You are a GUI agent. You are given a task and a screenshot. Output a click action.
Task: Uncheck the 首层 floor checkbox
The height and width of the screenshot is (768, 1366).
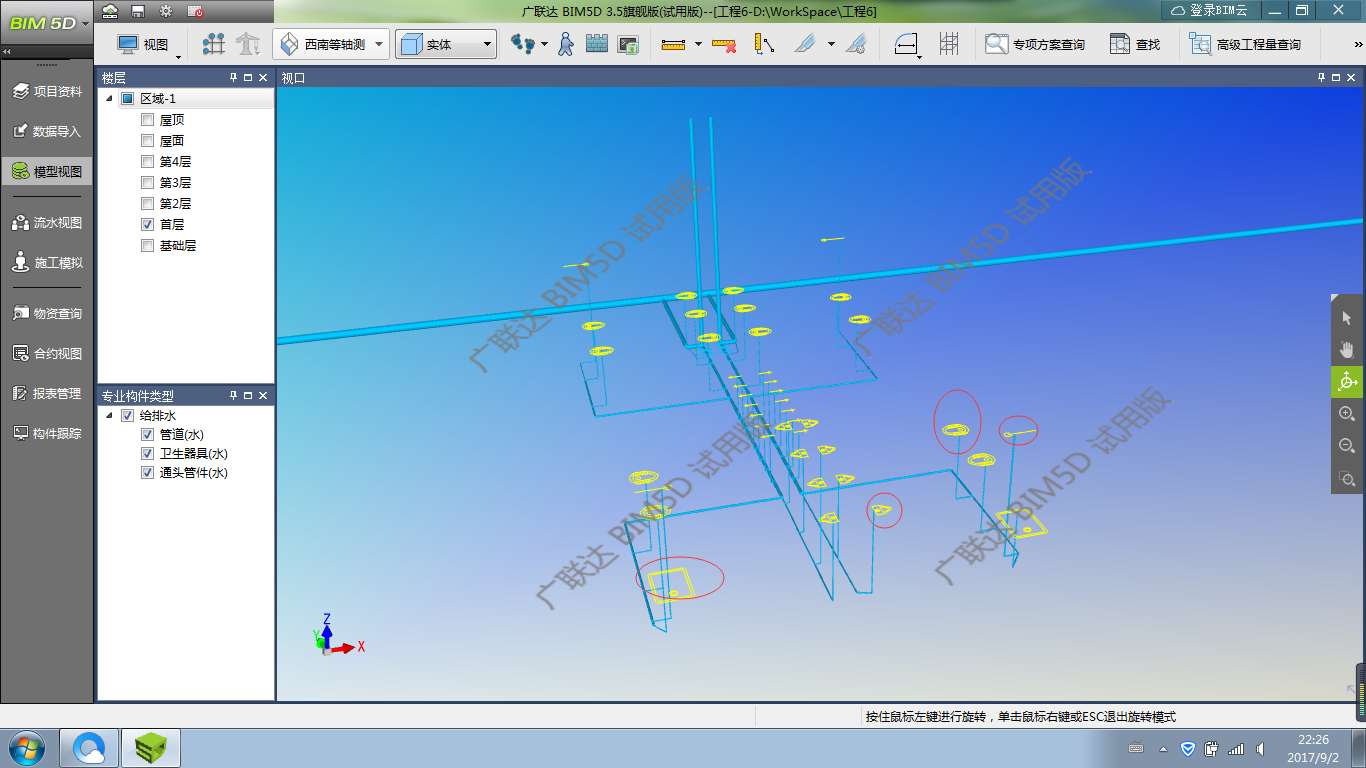(x=148, y=225)
